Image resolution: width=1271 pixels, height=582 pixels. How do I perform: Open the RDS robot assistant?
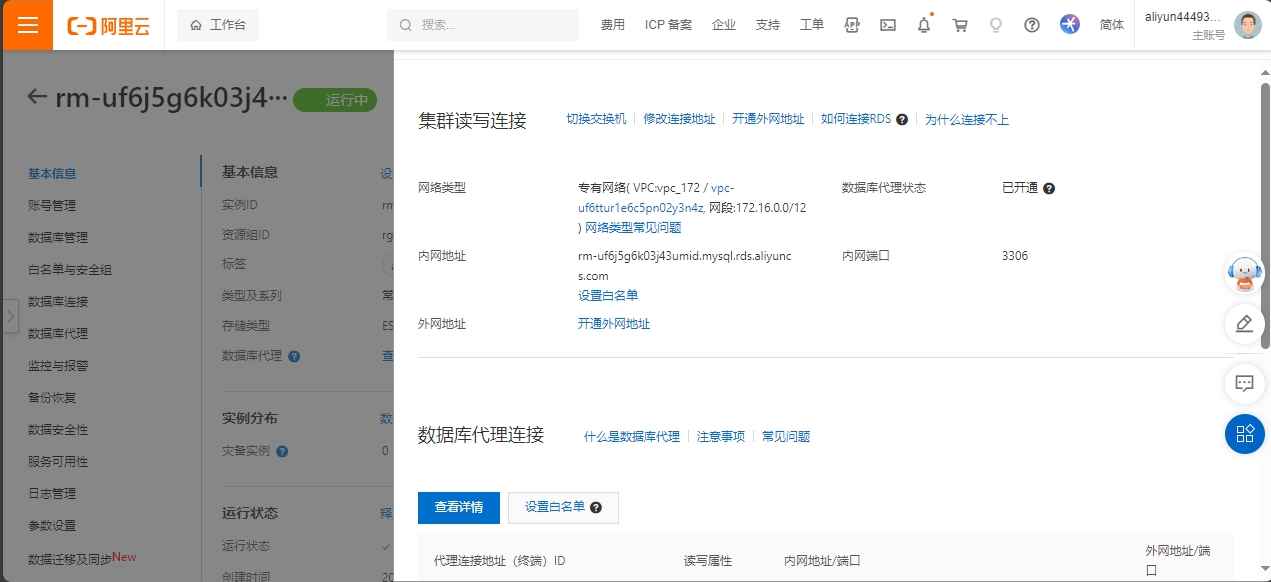click(1244, 274)
